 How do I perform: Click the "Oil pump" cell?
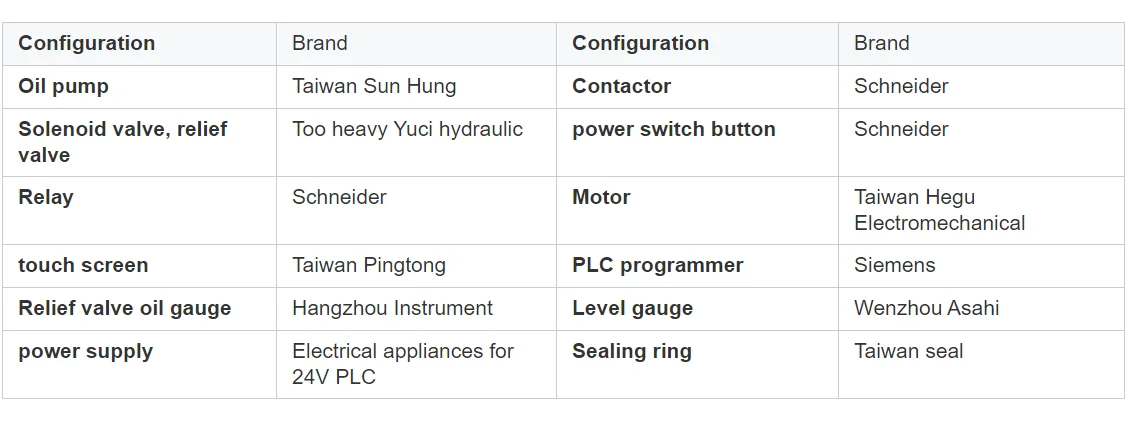63,87
